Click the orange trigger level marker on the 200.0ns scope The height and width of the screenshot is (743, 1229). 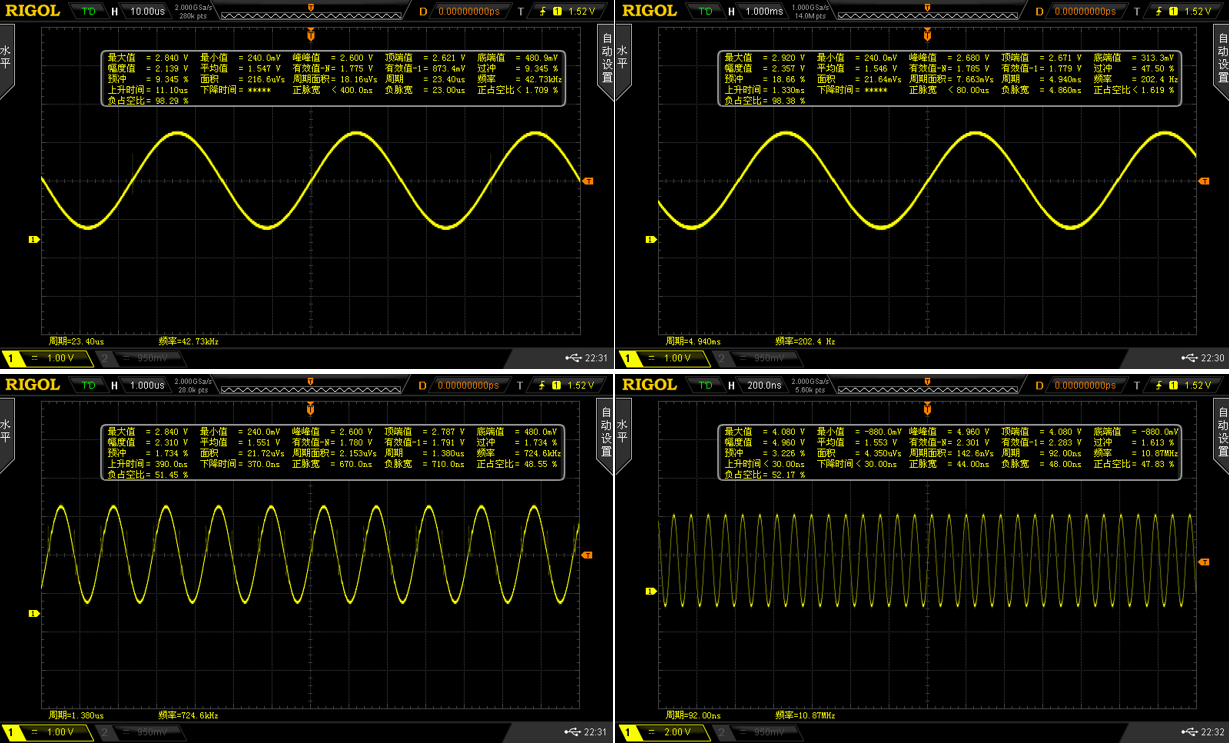[x=1204, y=563]
